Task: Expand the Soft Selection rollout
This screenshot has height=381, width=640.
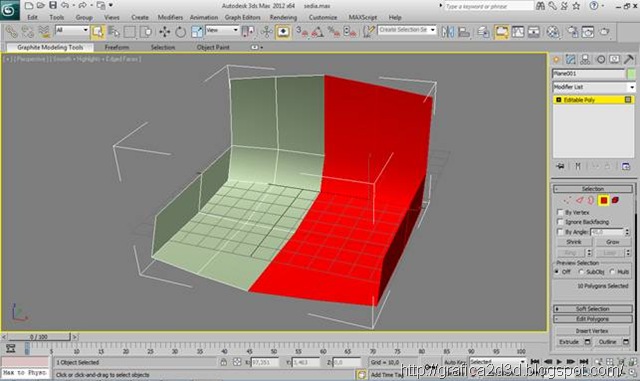Action: [593, 309]
